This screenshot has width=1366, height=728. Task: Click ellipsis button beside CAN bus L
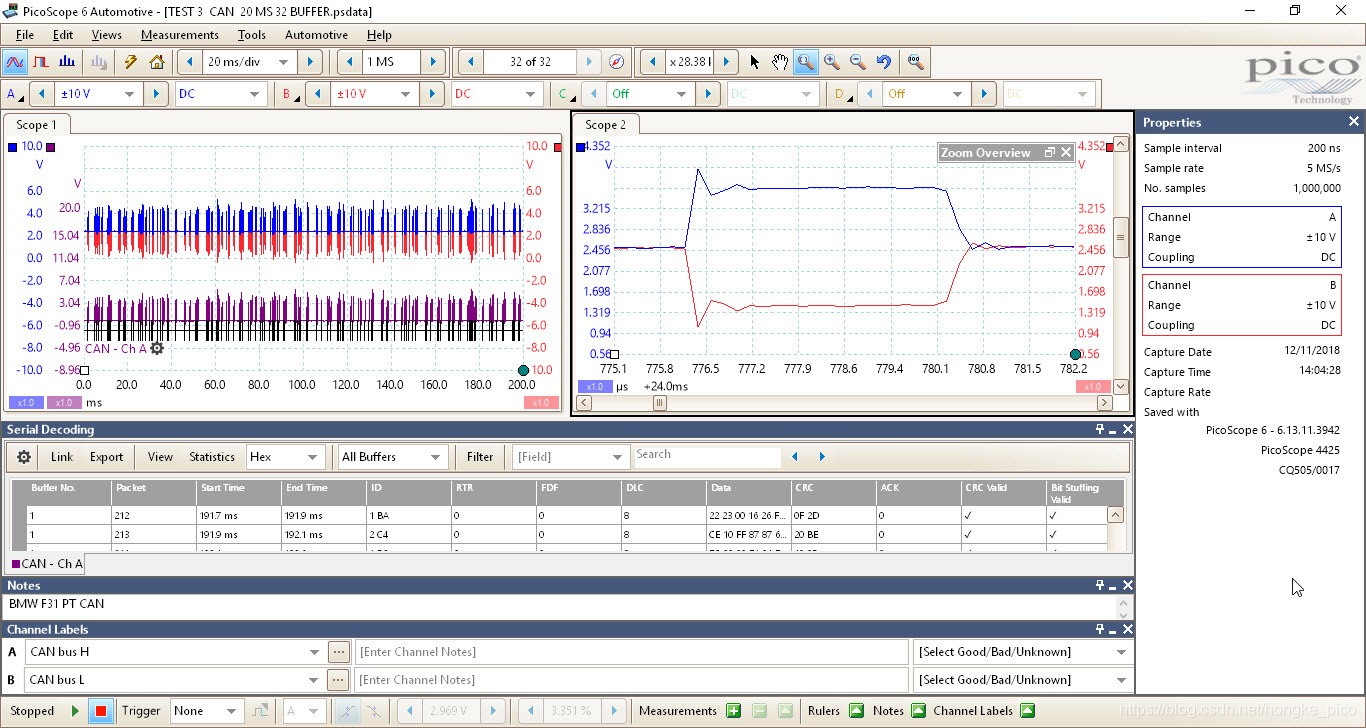pos(339,680)
